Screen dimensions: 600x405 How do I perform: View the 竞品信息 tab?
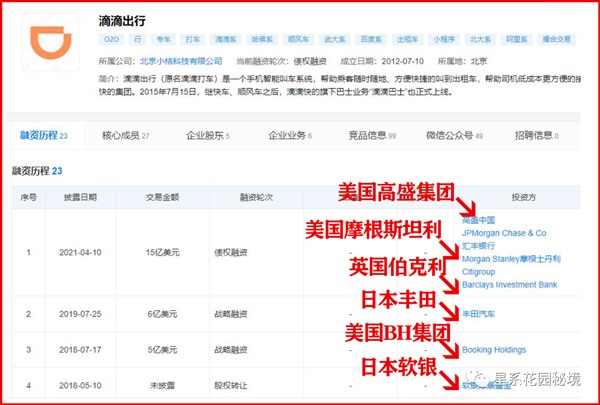tap(372, 136)
